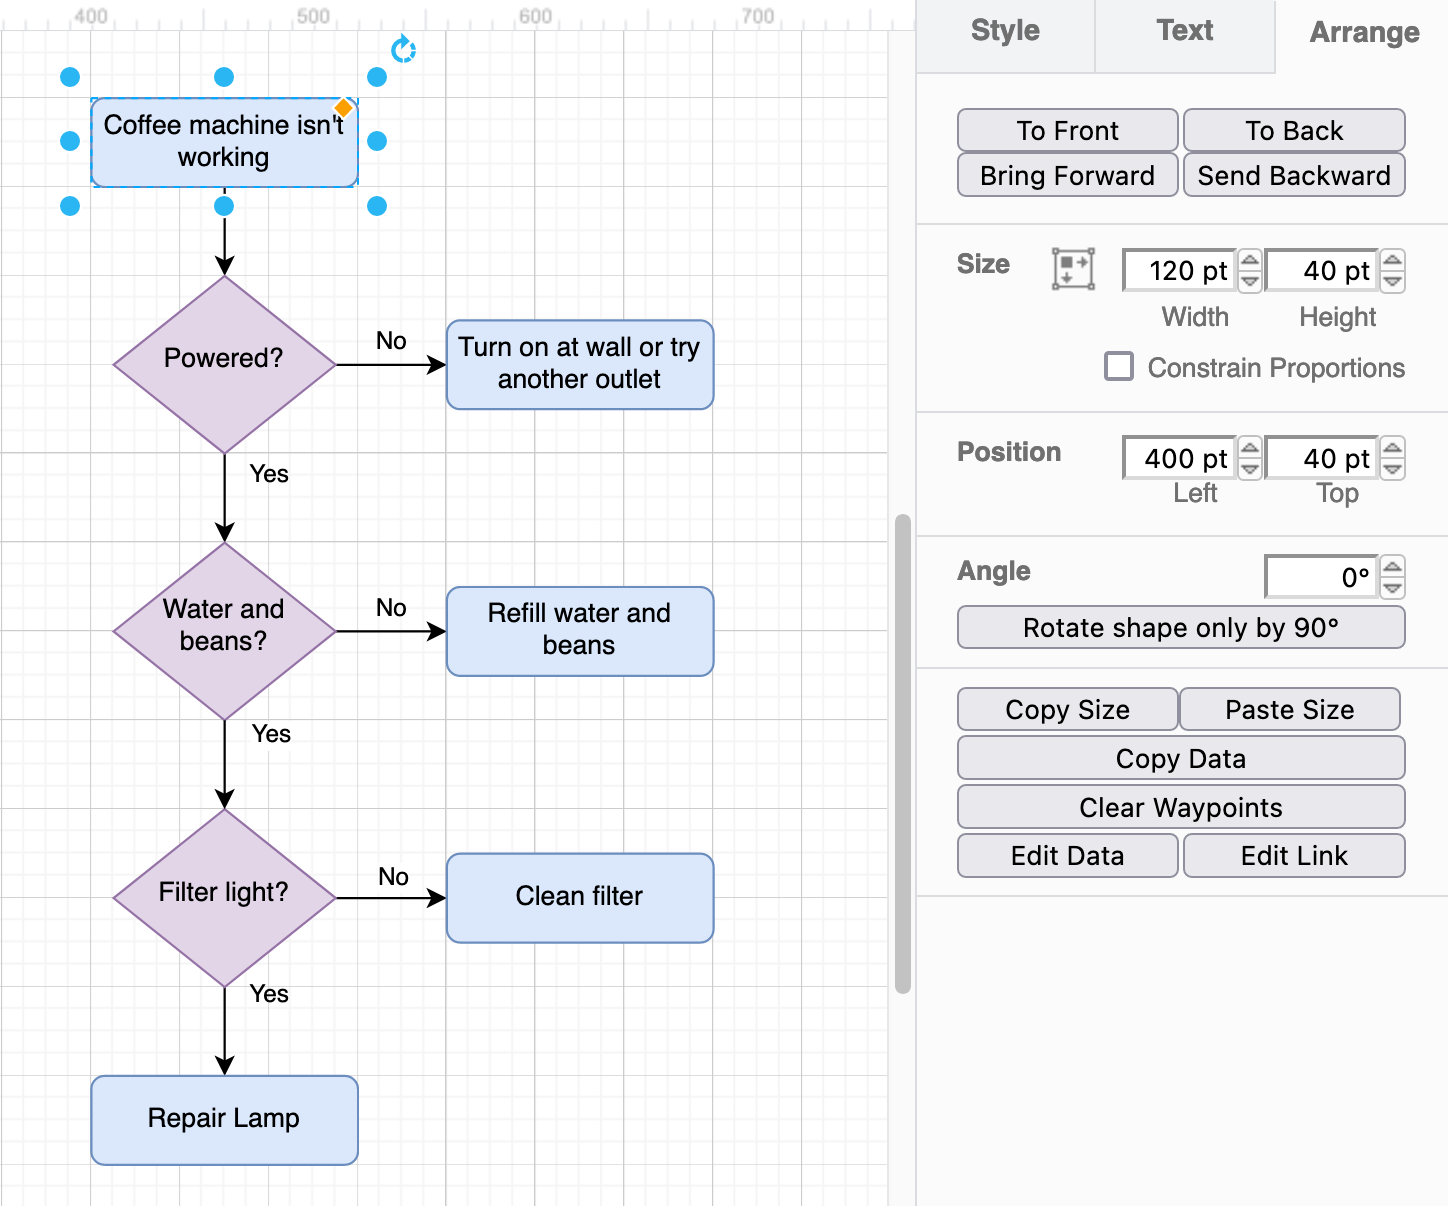
Task: Click the Left position input field
Action: click(x=1180, y=457)
